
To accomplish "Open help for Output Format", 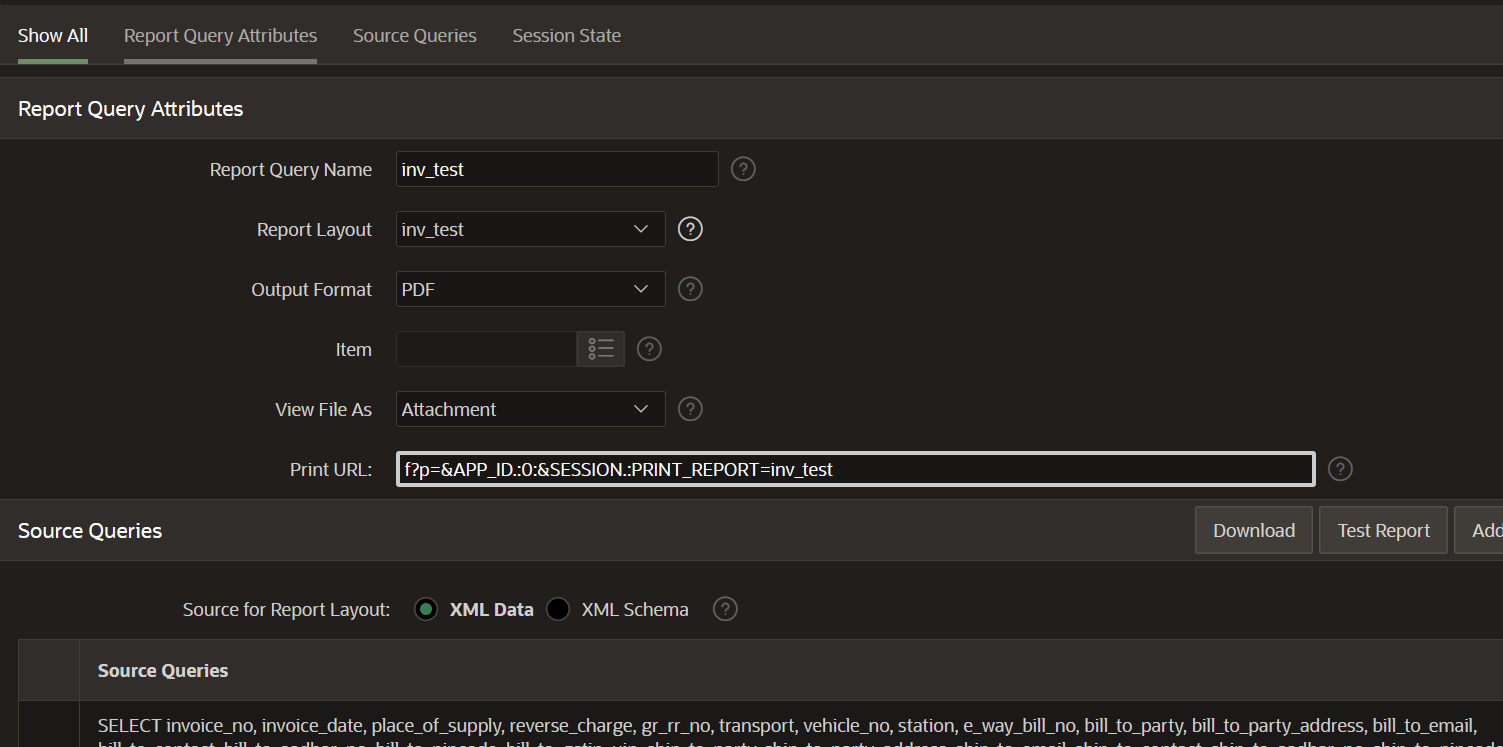I will tap(690, 289).
